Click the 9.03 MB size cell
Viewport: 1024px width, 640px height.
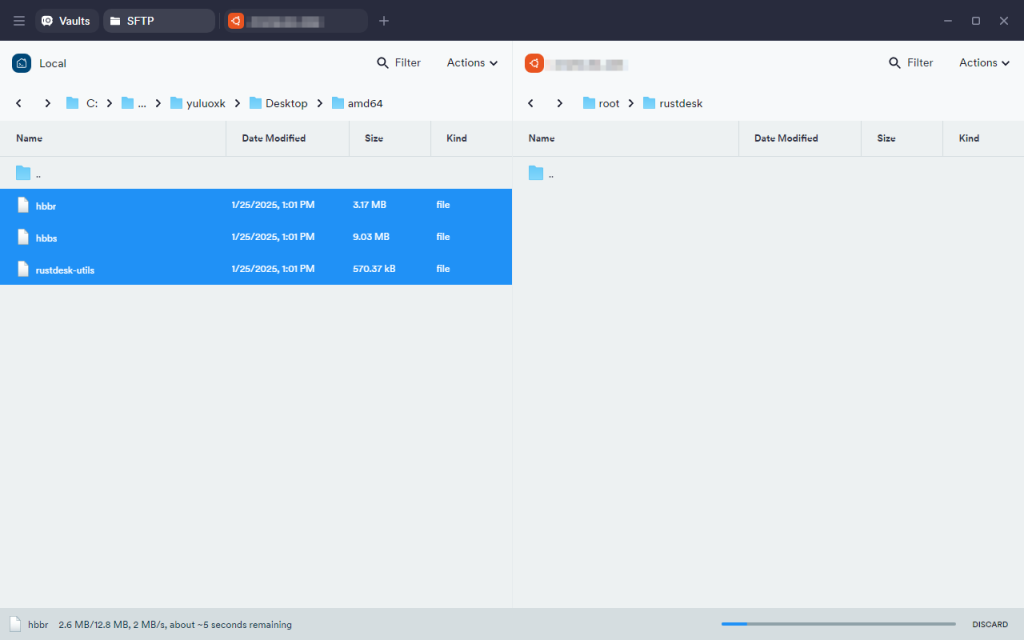[x=371, y=236]
